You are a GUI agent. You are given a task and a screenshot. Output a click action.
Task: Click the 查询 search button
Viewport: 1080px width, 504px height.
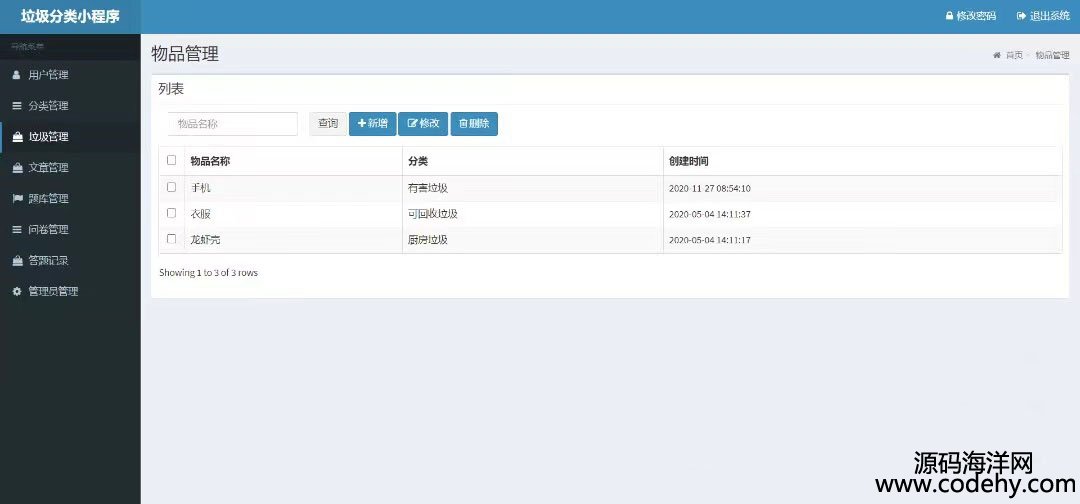click(328, 124)
